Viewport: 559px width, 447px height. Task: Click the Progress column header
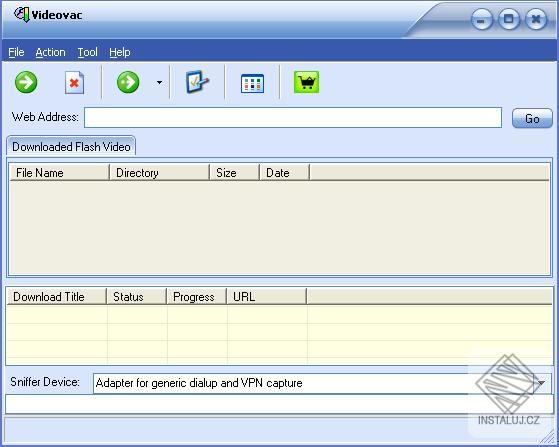coord(196,297)
